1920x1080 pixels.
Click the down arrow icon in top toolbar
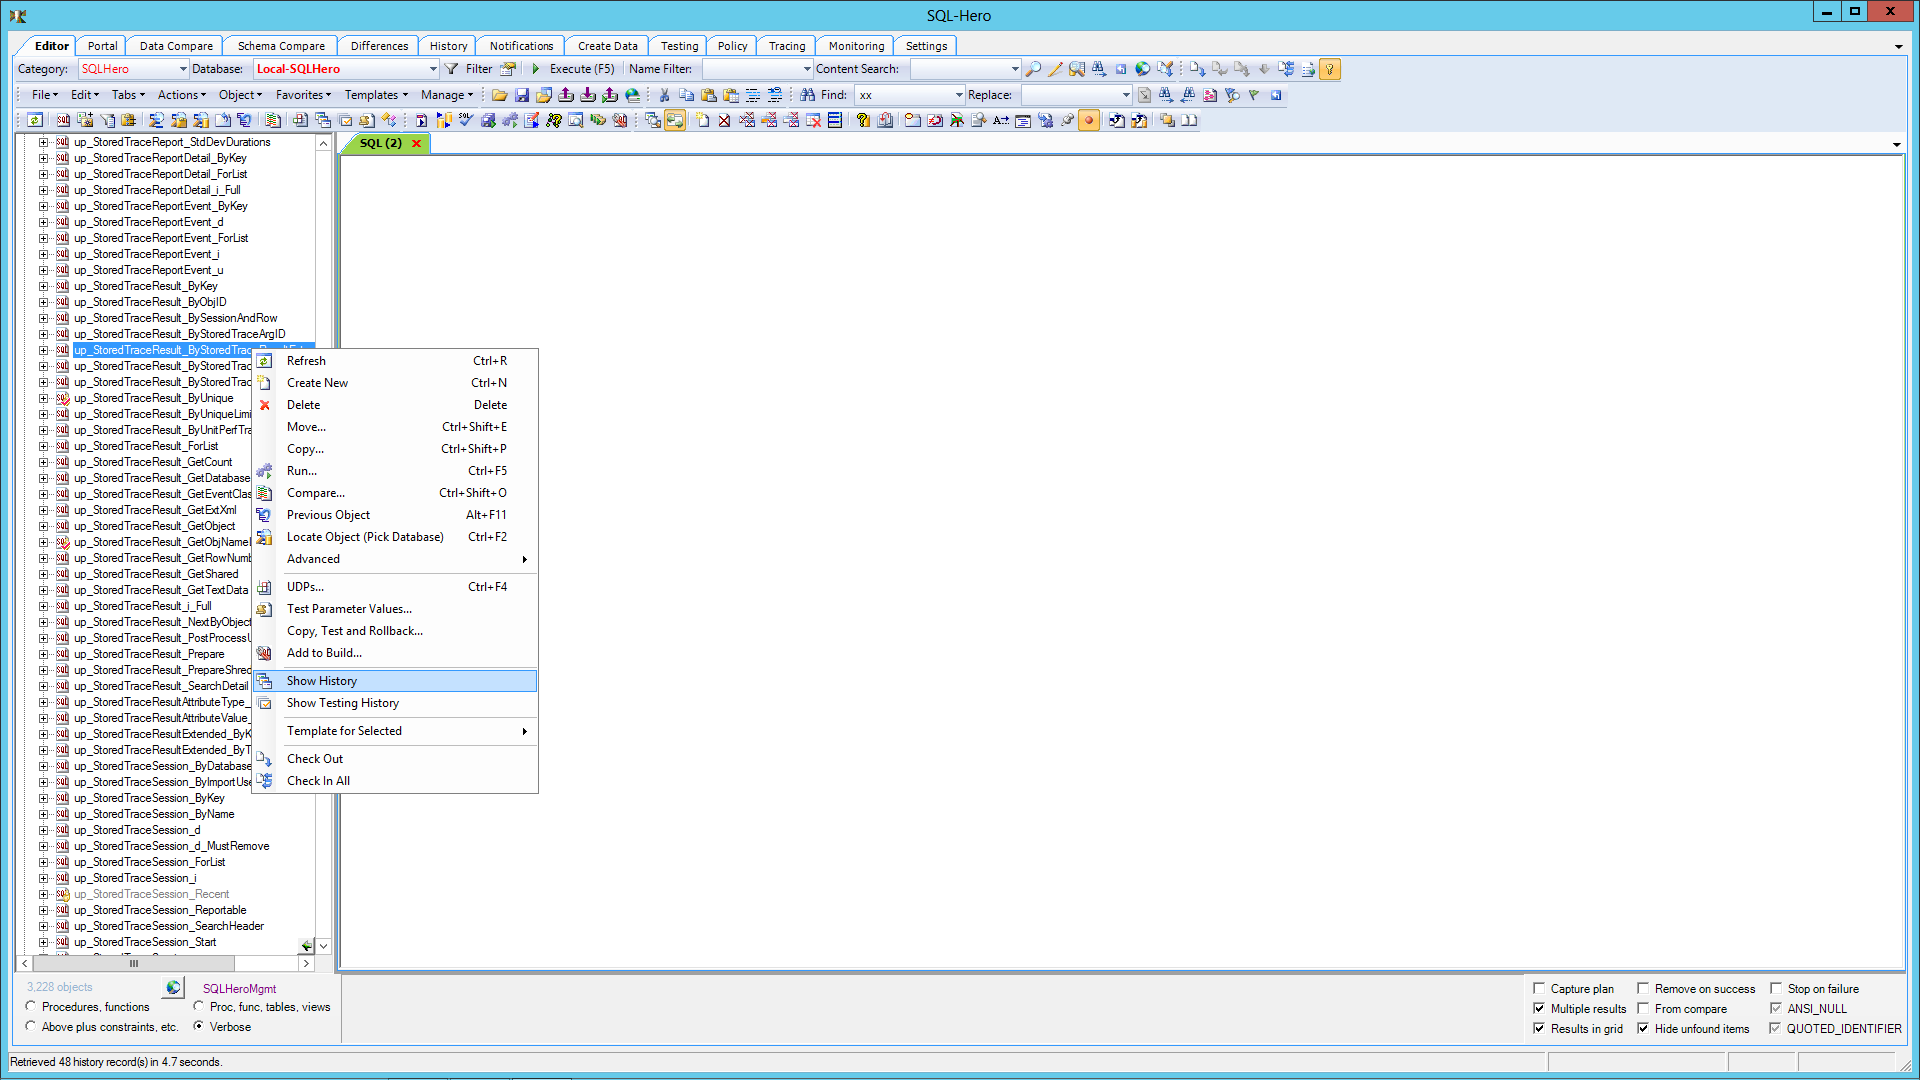click(x=1264, y=69)
